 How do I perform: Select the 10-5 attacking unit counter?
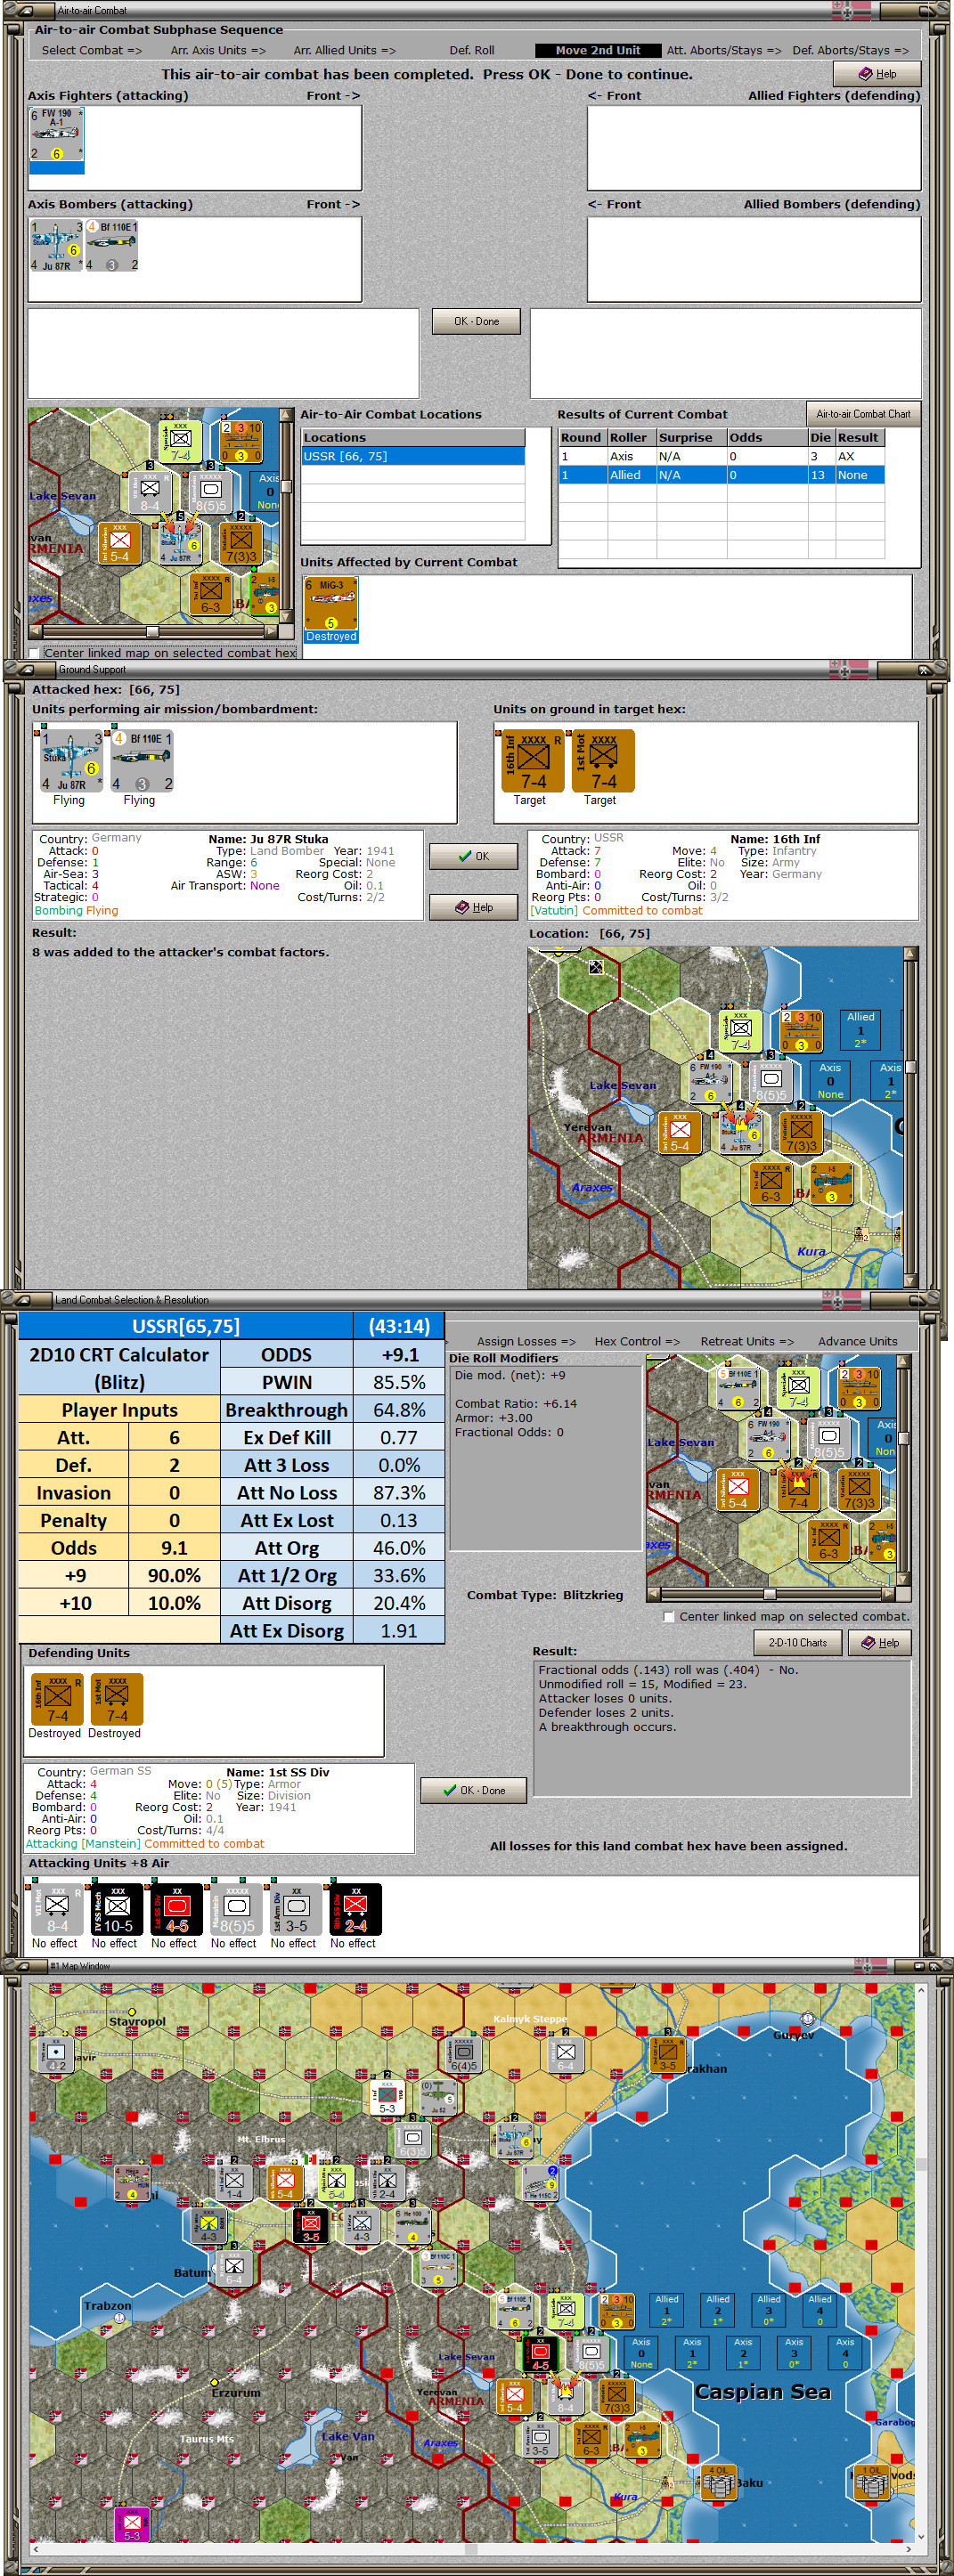tap(116, 1909)
